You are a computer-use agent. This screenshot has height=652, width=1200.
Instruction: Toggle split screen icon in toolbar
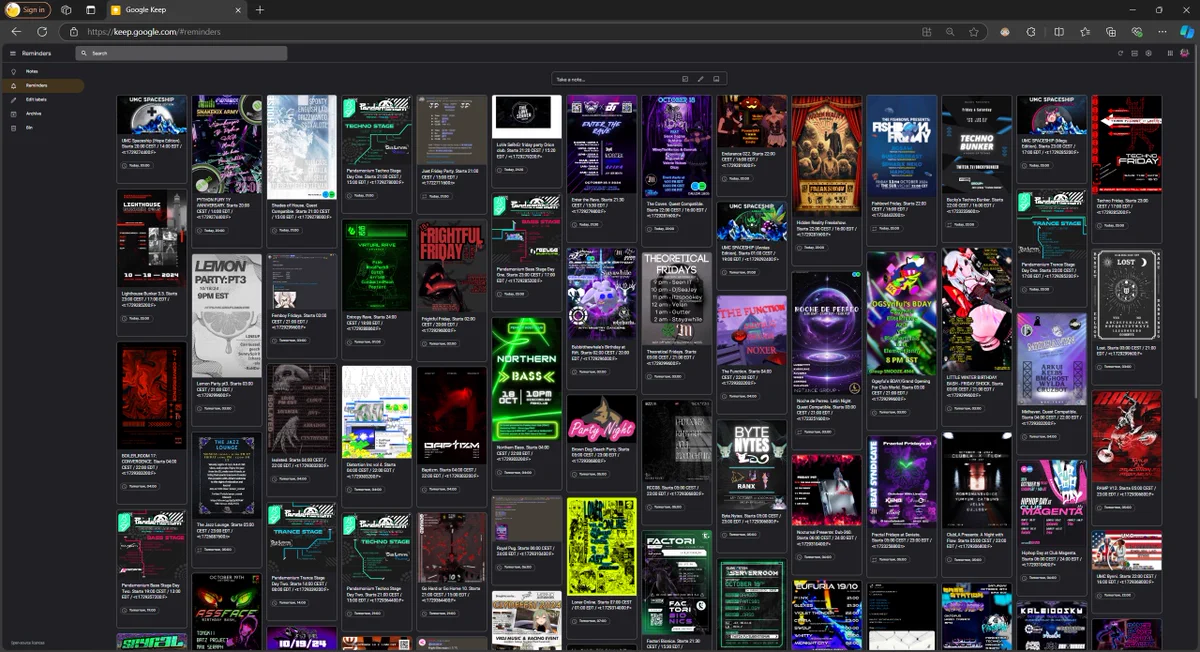[x=1059, y=32]
